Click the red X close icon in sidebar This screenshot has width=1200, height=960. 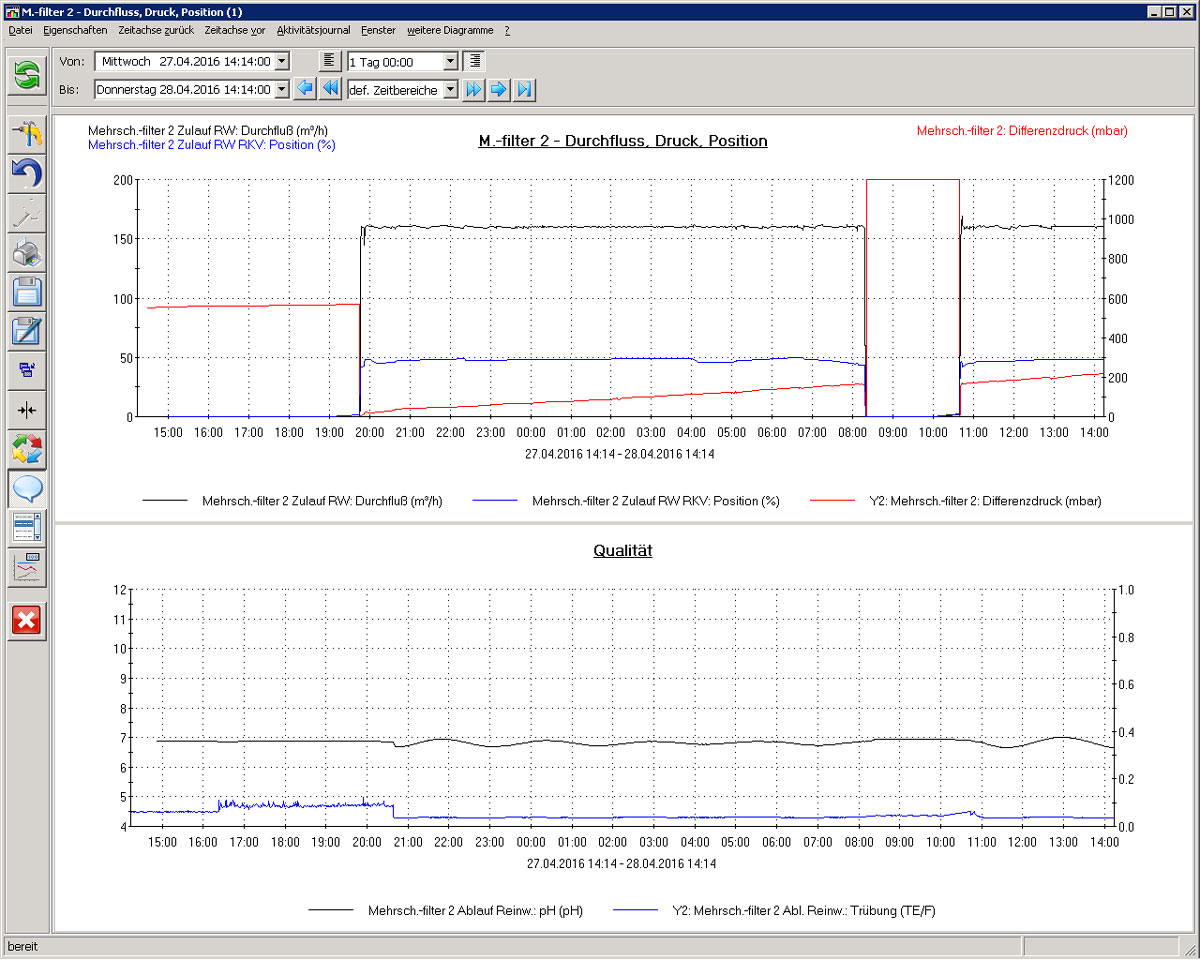click(x=27, y=620)
